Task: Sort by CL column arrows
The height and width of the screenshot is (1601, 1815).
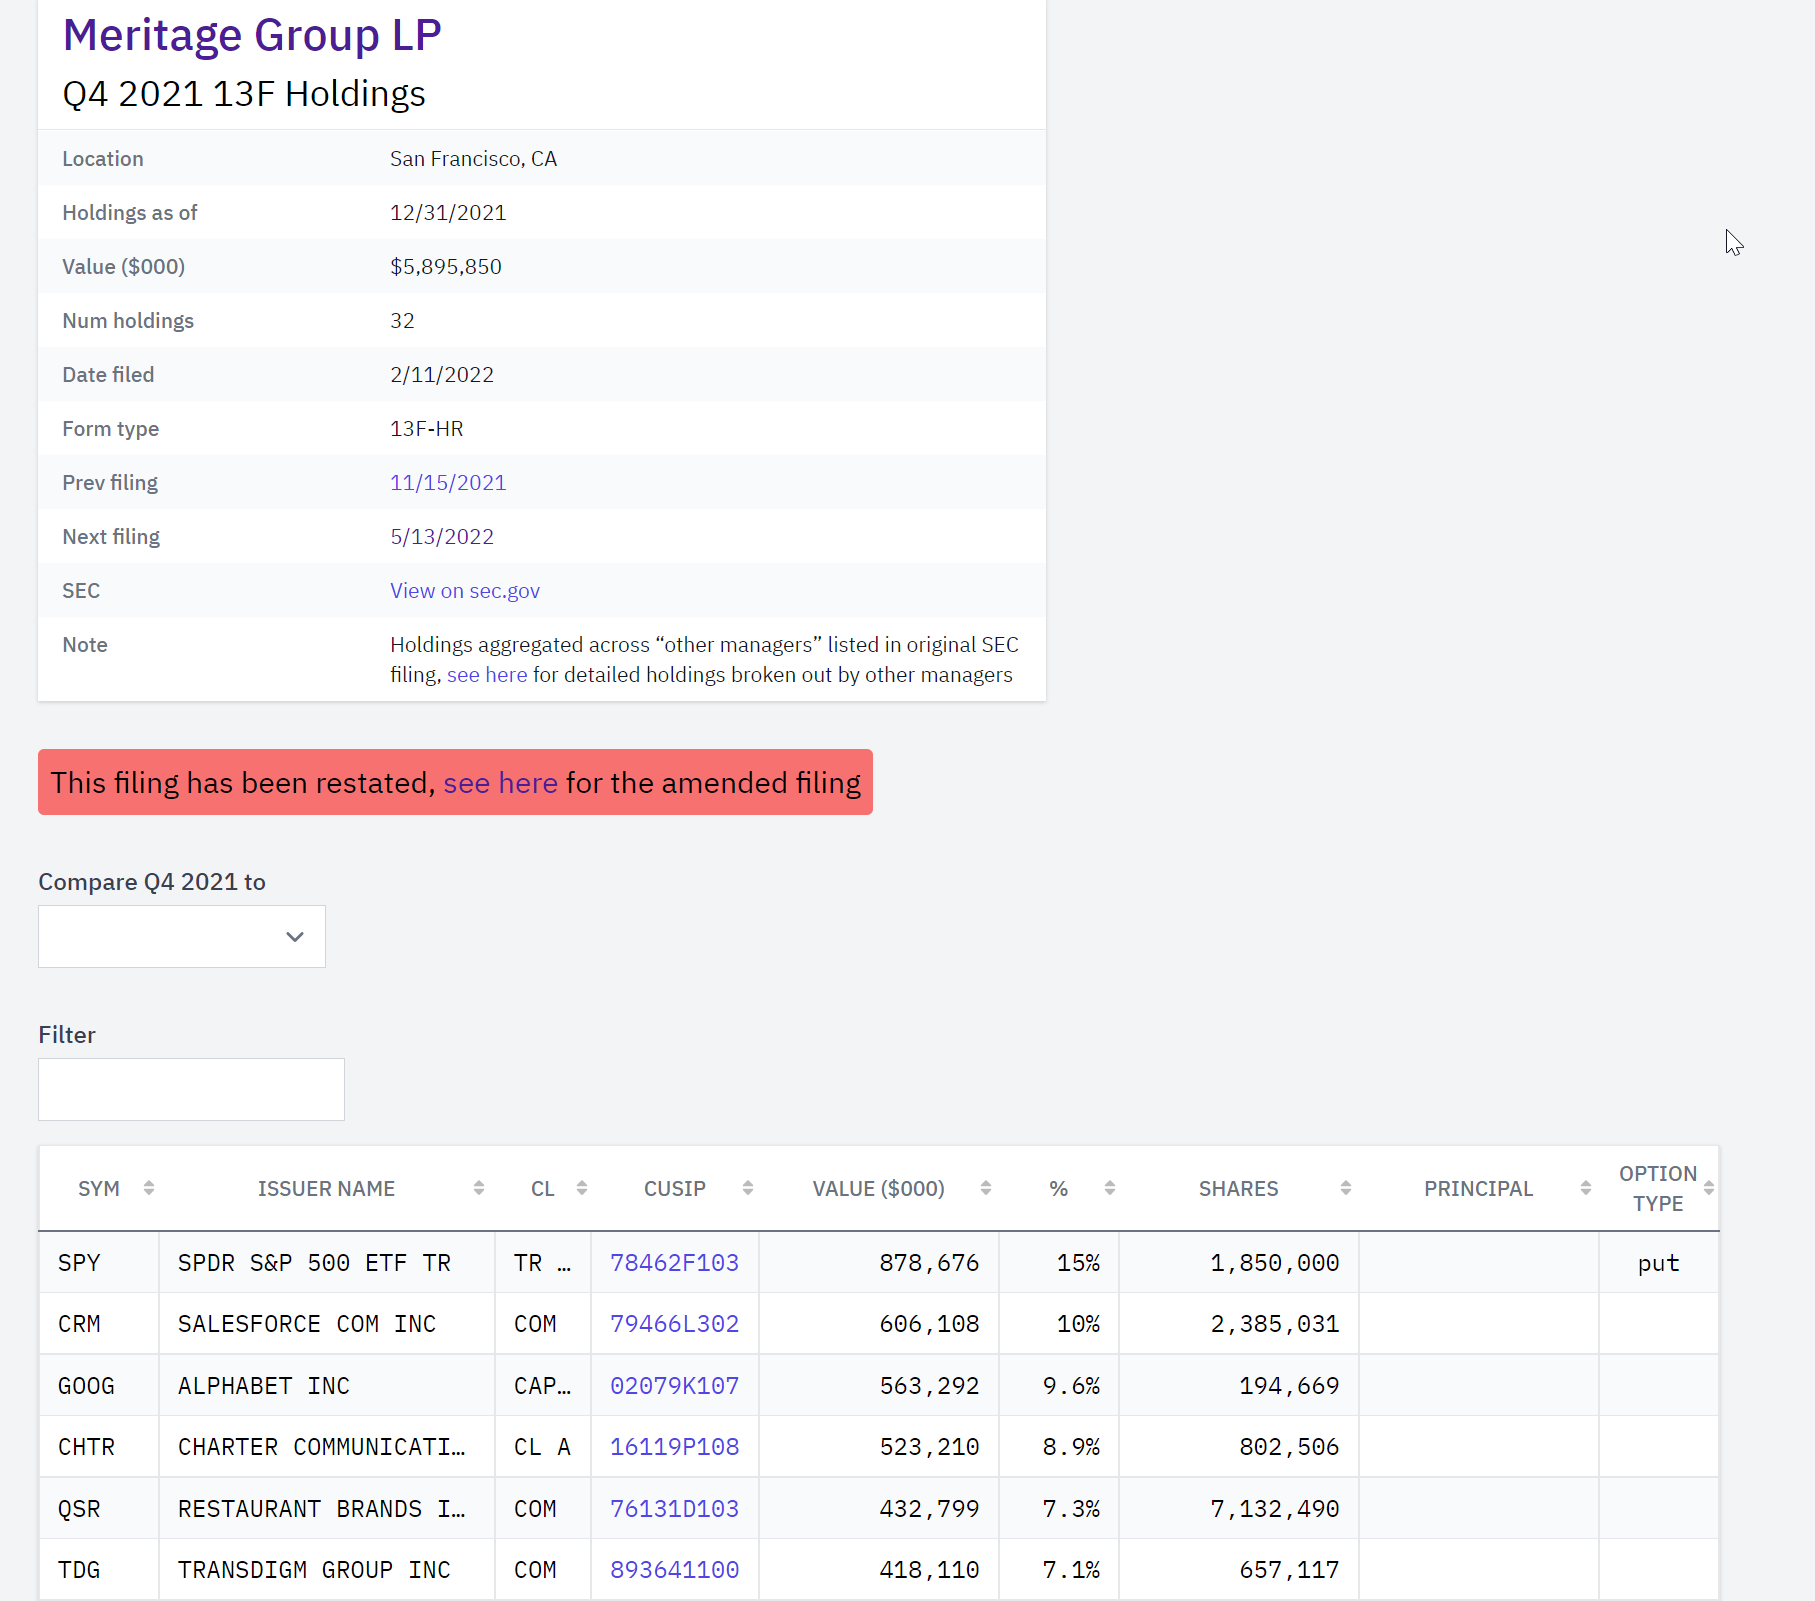Action: 582,1188
